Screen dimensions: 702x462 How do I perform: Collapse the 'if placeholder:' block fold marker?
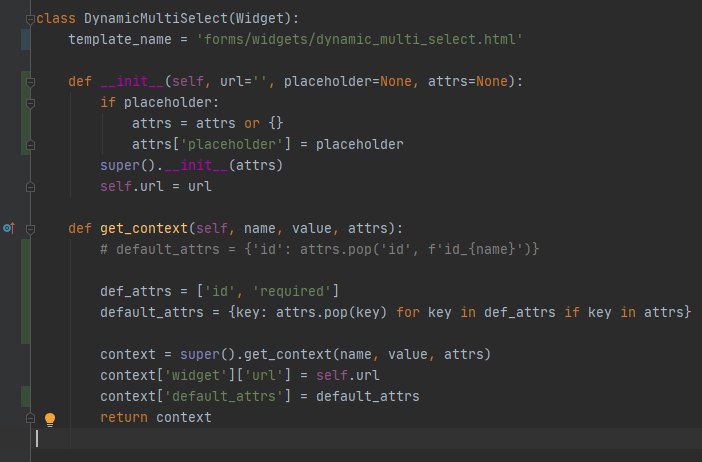pos(30,103)
